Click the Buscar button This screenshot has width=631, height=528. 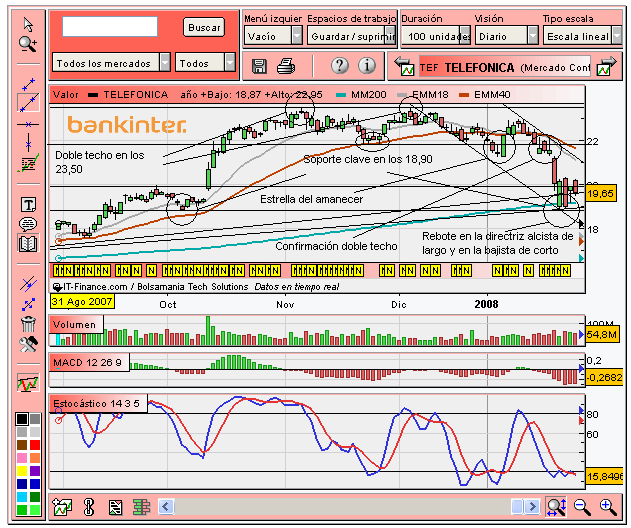(204, 27)
